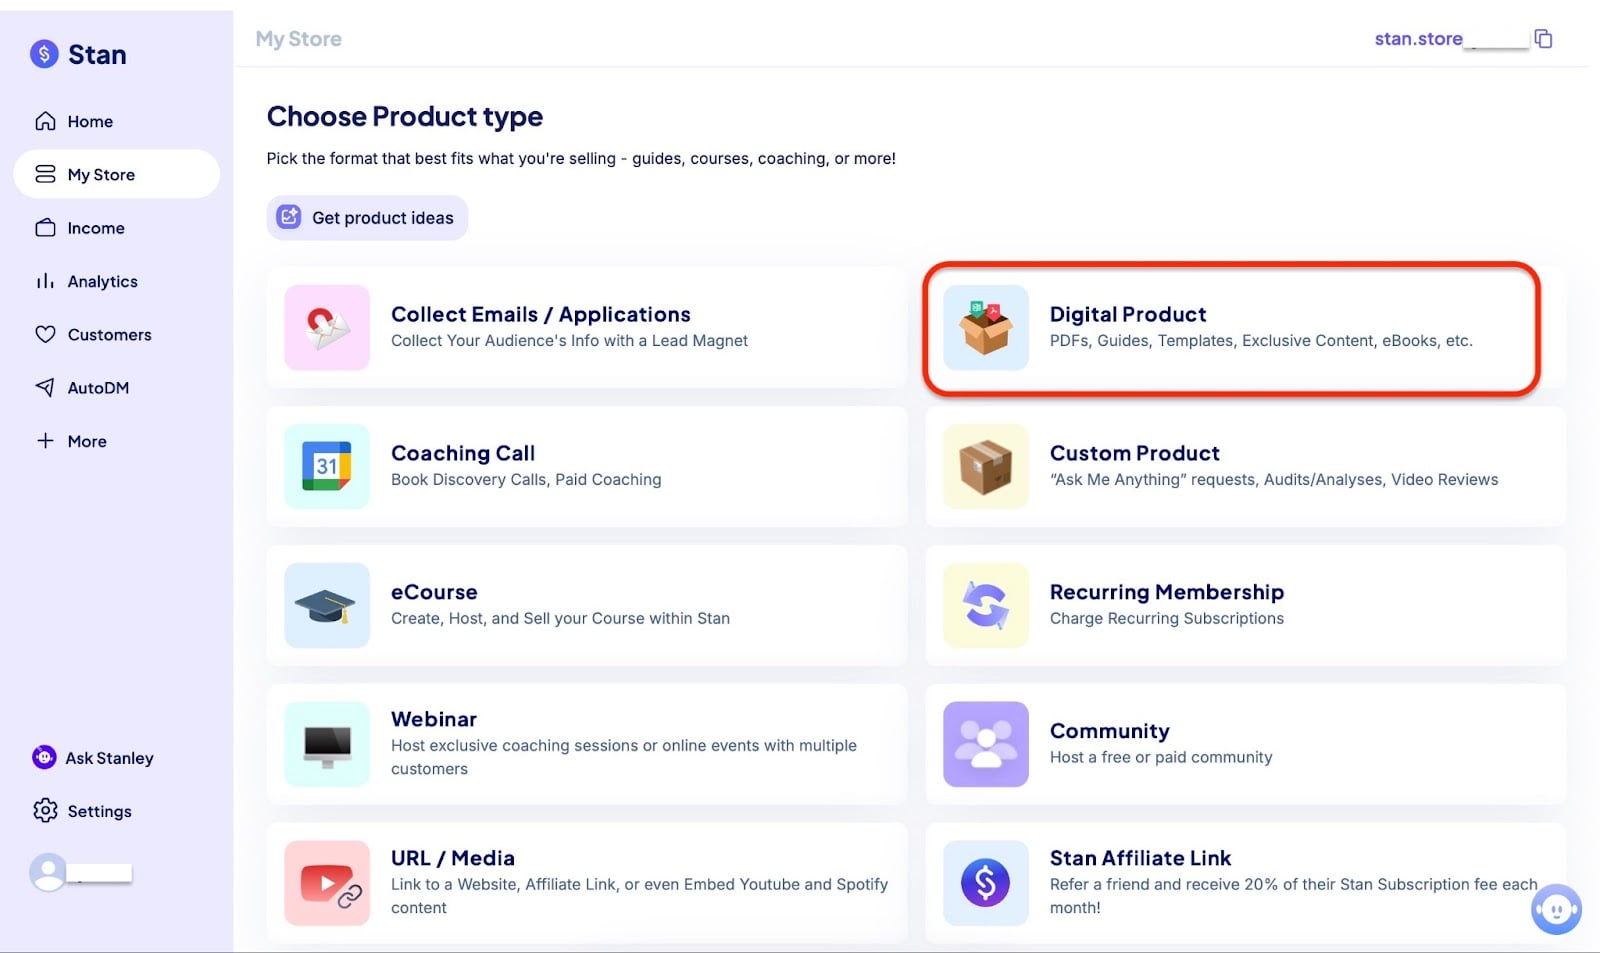
Task: Open the Customers page
Action: pyautogui.click(x=116, y=334)
